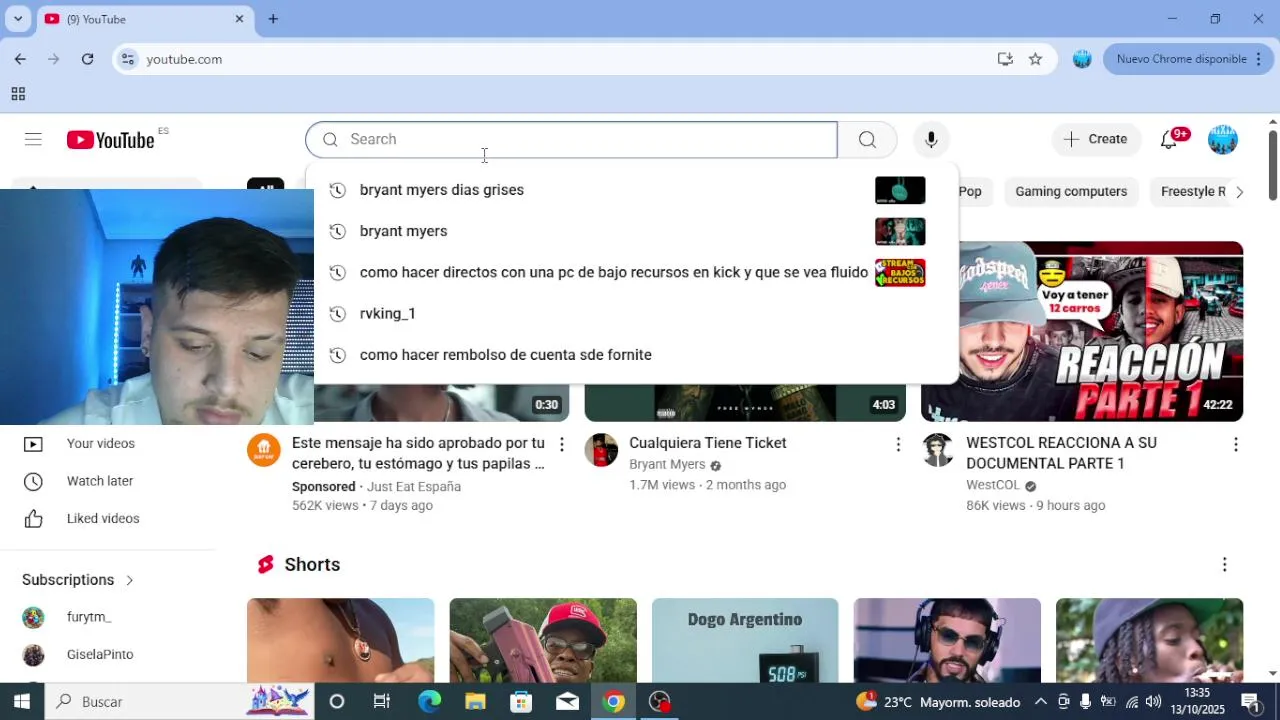The height and width of the screenshot is (720, 1280).
Task: Click Just Eat advertiser avatar
Action: (264, 450)
